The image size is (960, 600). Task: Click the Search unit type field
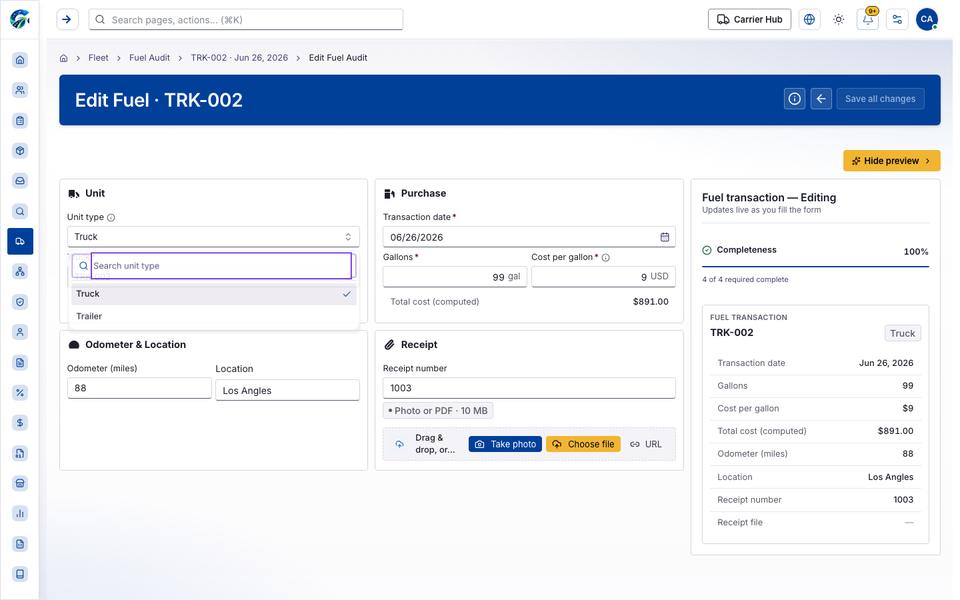(x=221, y=266)
